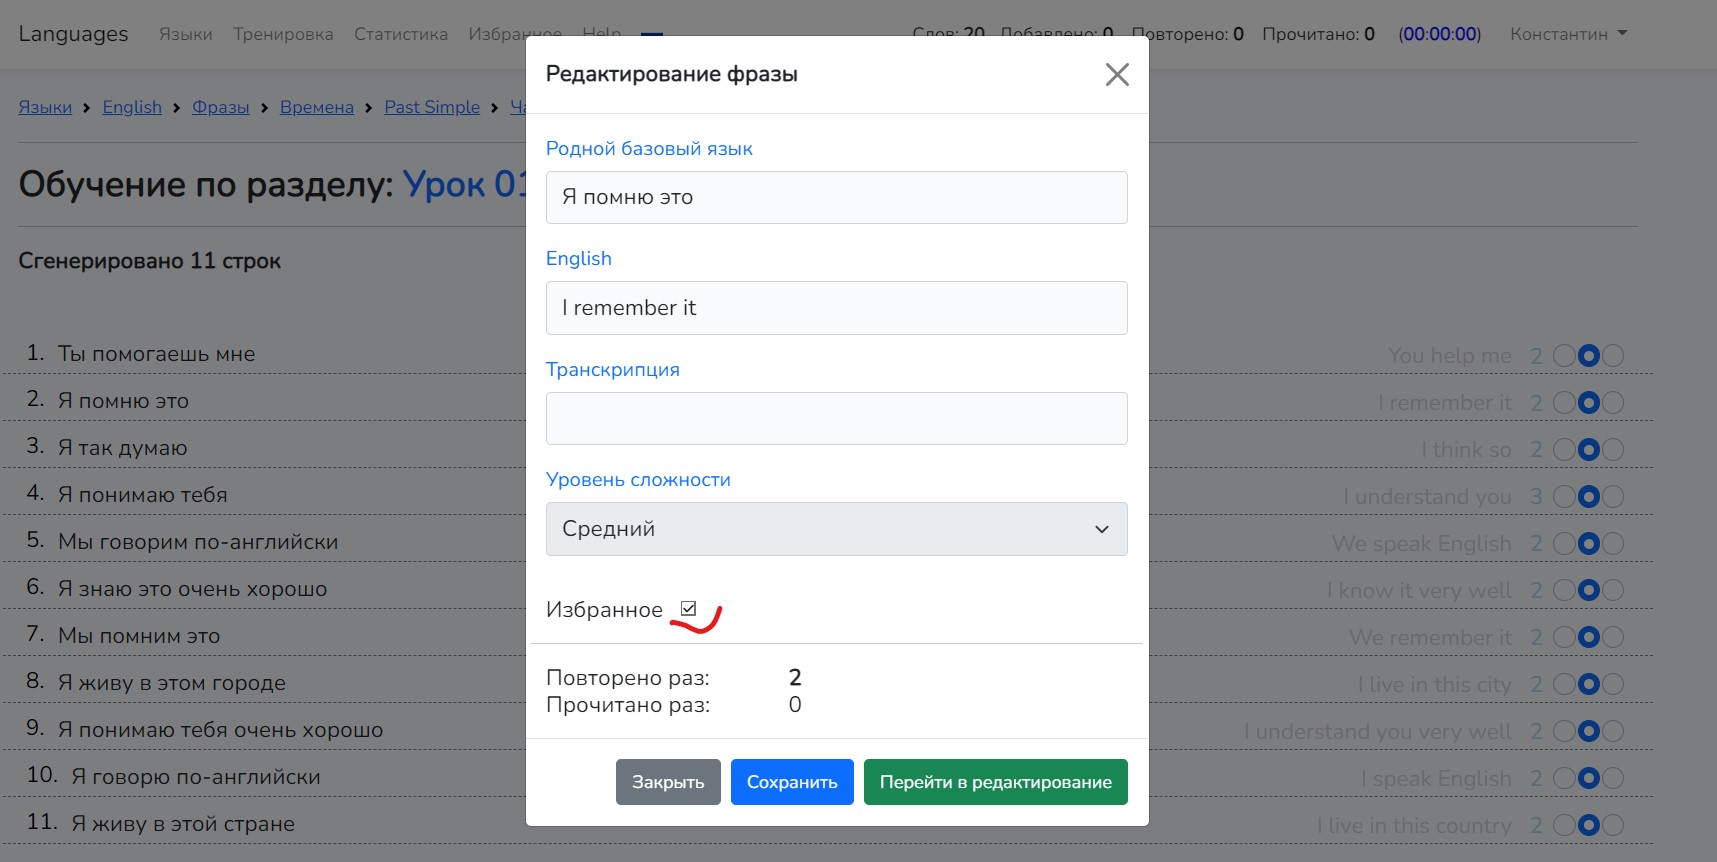Click Перейти в редактирование button

[x=995, y=782]
